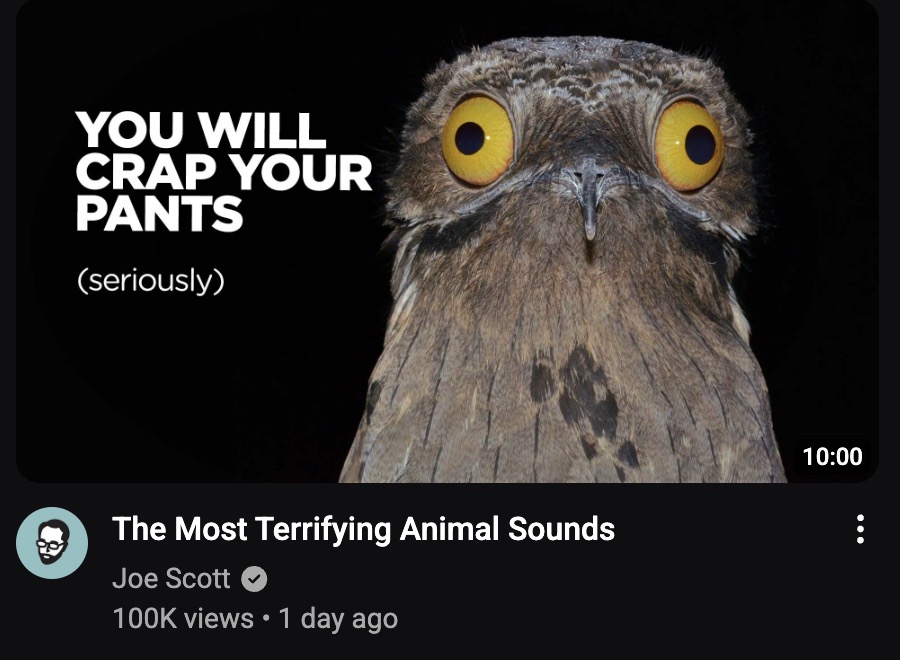Viewport: 900px width, 660px height.
Task: Click the dot separator between views and date
Action: click(x=266, y=619)
